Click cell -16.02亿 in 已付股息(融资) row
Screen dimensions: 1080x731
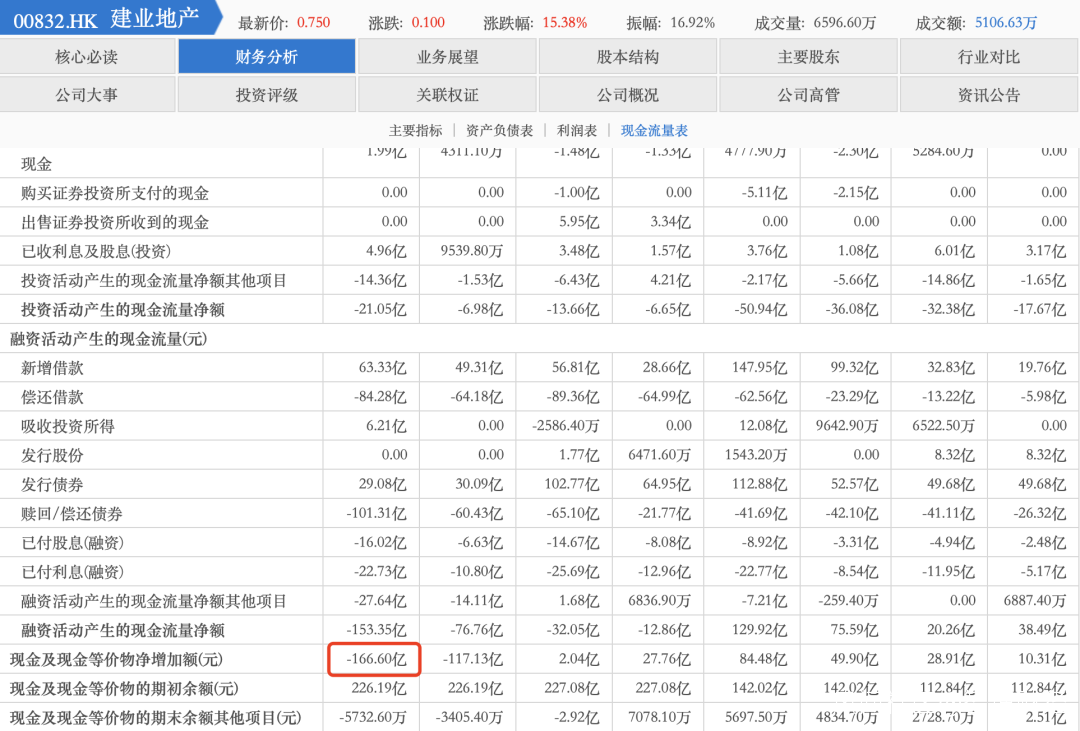pos(380,543)
